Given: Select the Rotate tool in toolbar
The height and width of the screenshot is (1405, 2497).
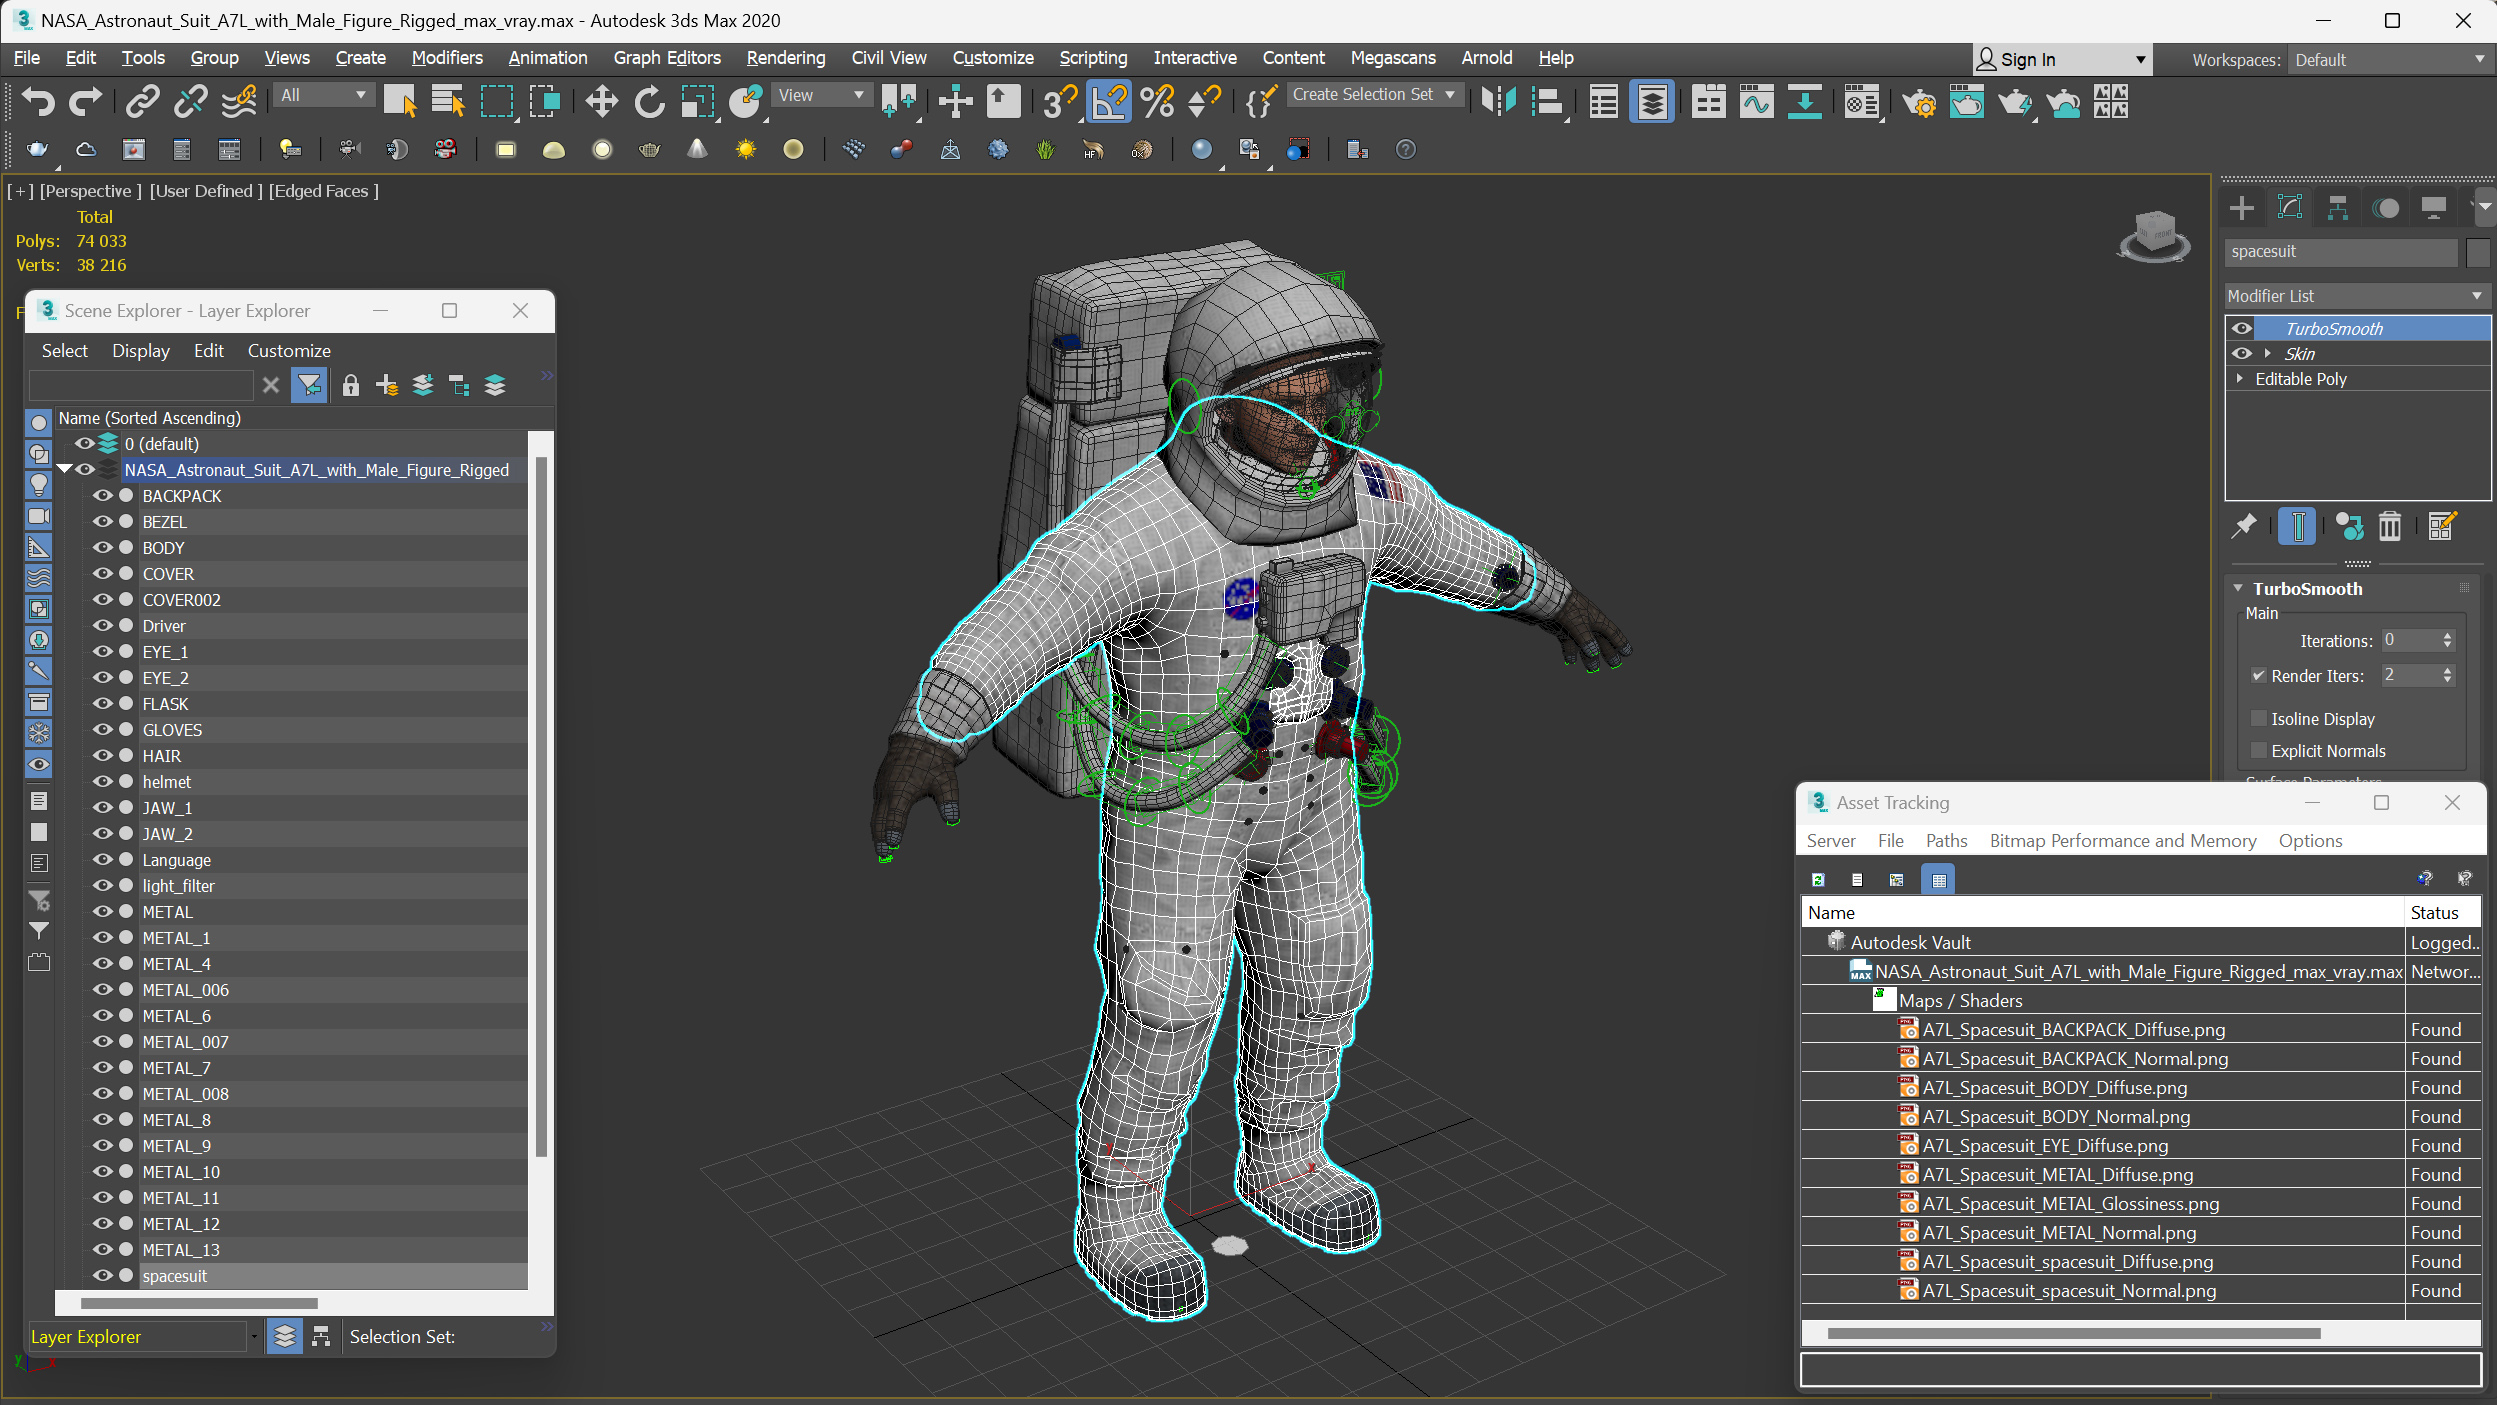Looking at the screenshot, I should [x=648, y=103].
